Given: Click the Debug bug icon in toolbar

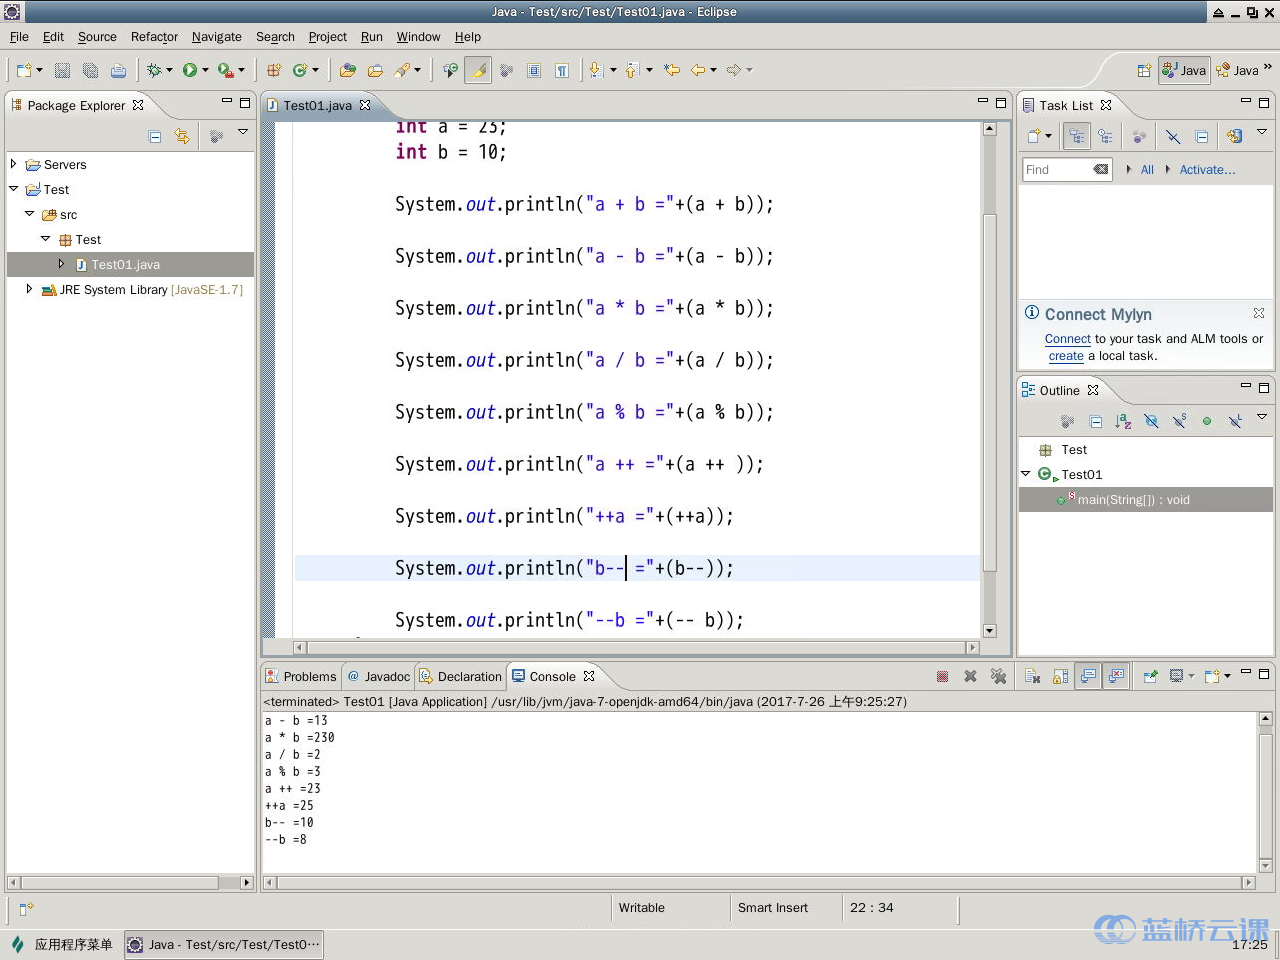Looking at the screenshot, I should tap(154, 70).
